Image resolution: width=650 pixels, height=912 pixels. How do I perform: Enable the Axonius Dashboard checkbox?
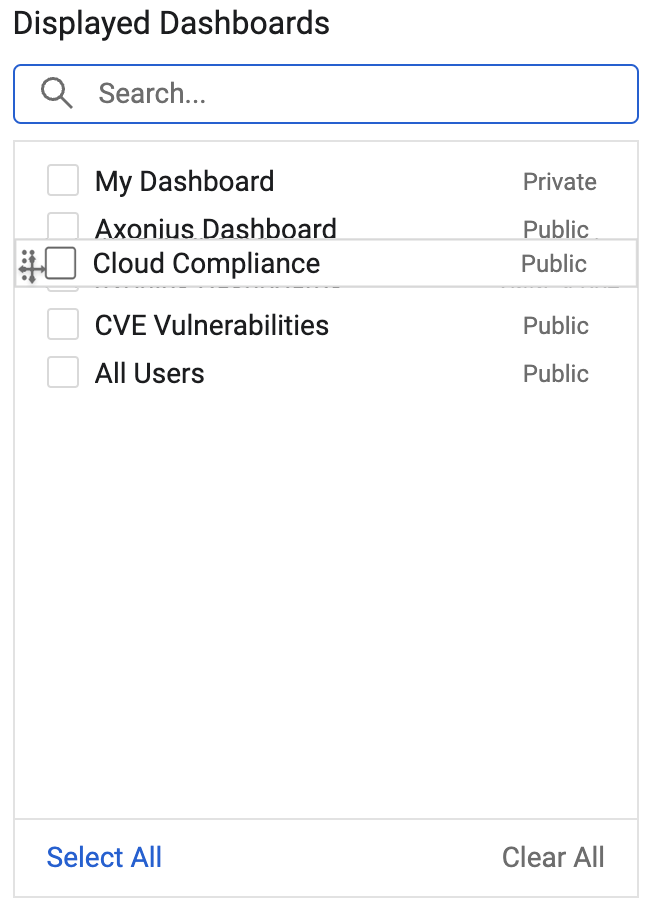[63, 224]
